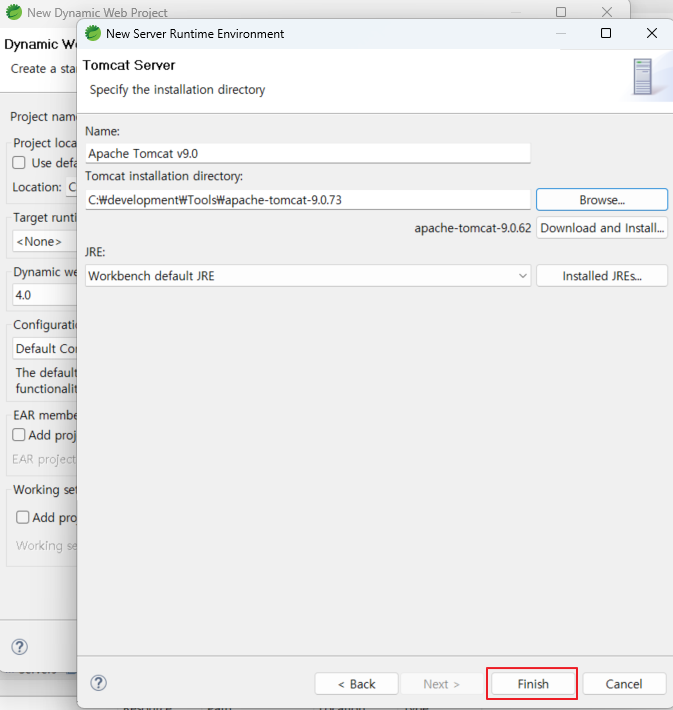Click the apache-tomcat-9.0.62 label
This screenshot has width=673, height=710.
pyautogui.click(x=472, y=228)
